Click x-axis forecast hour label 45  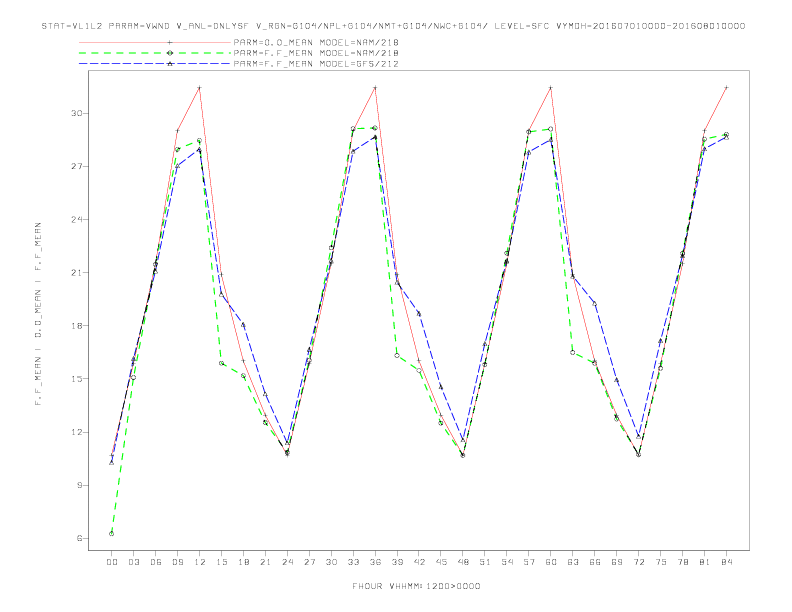pos(441,562)
